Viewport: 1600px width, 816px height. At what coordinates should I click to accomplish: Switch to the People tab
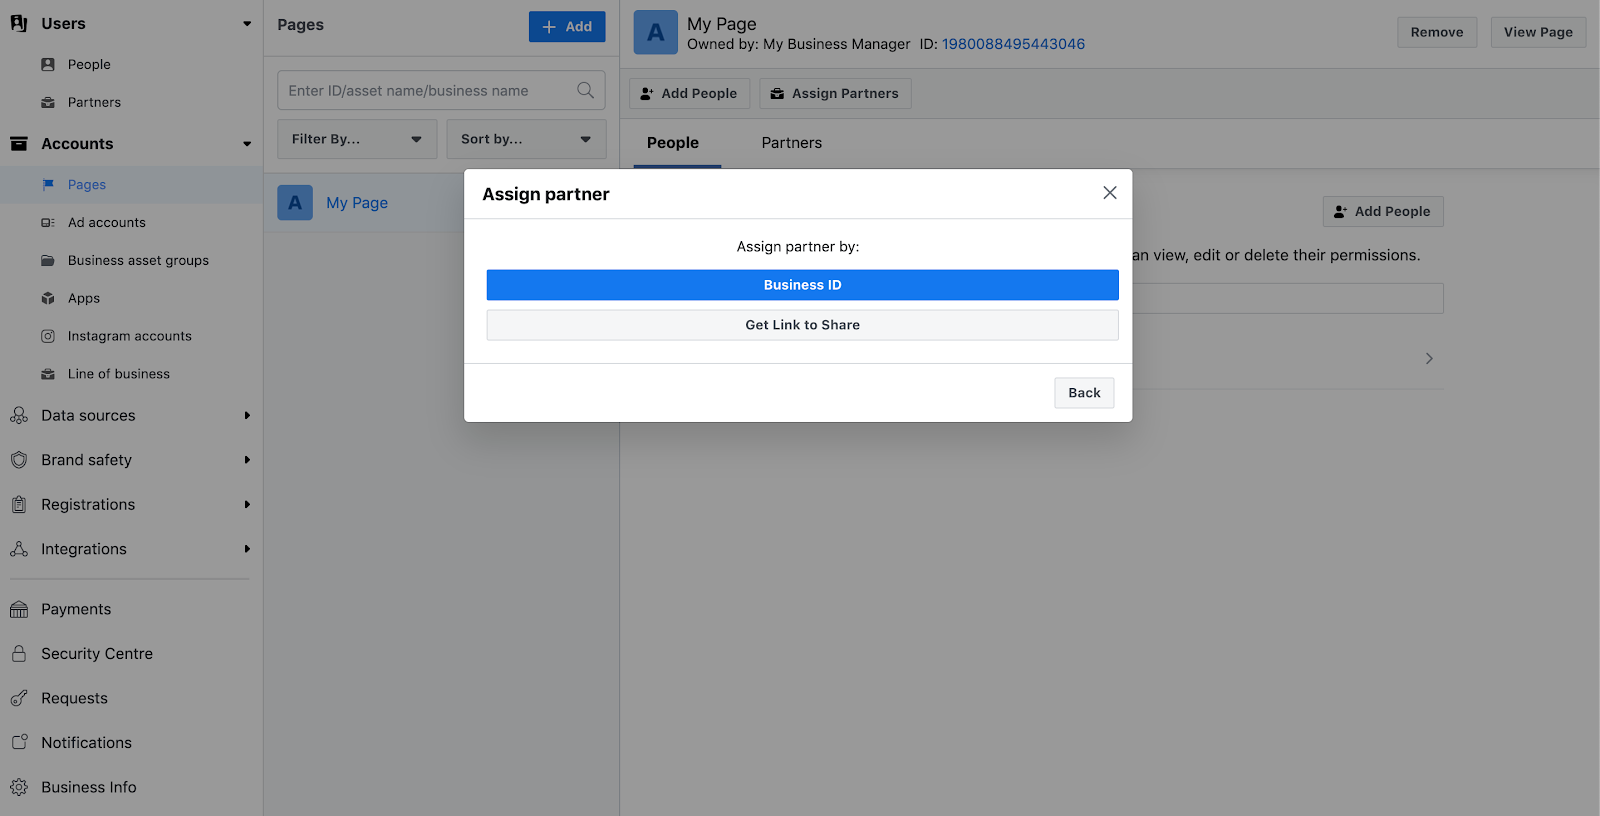(x=673, y=143)
